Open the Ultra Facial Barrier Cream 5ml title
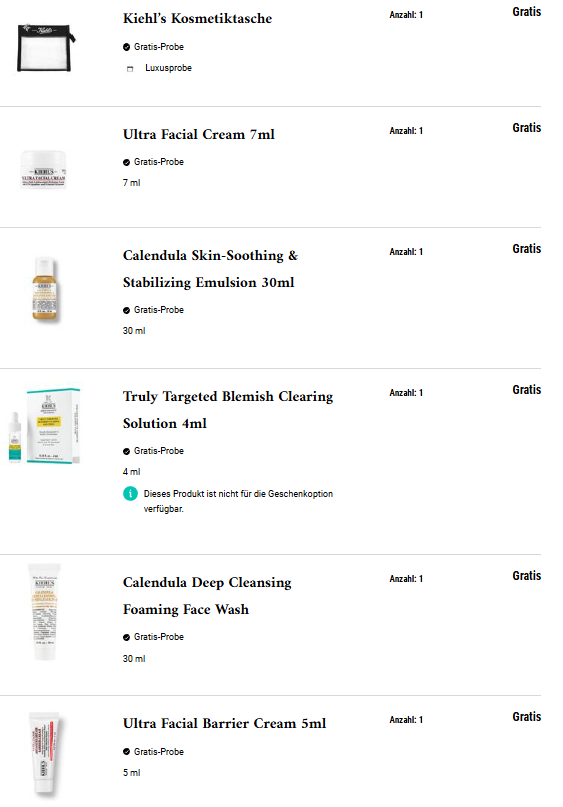Image resolution: width=563 pixels, height=807 pixels. (x=224, y=724)
